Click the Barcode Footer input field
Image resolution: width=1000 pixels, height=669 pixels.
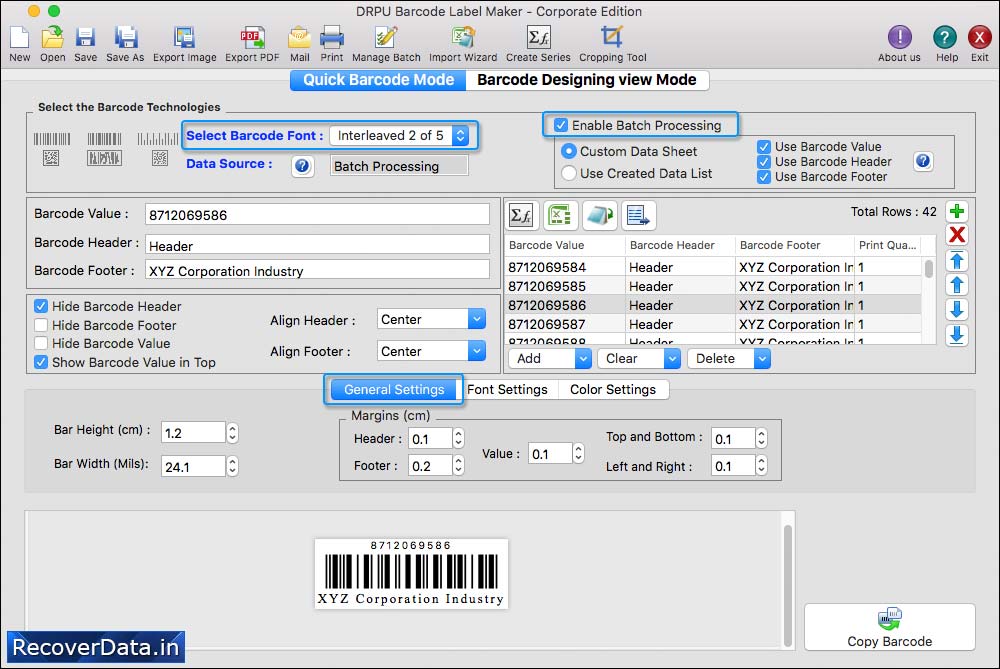point(317,270)
